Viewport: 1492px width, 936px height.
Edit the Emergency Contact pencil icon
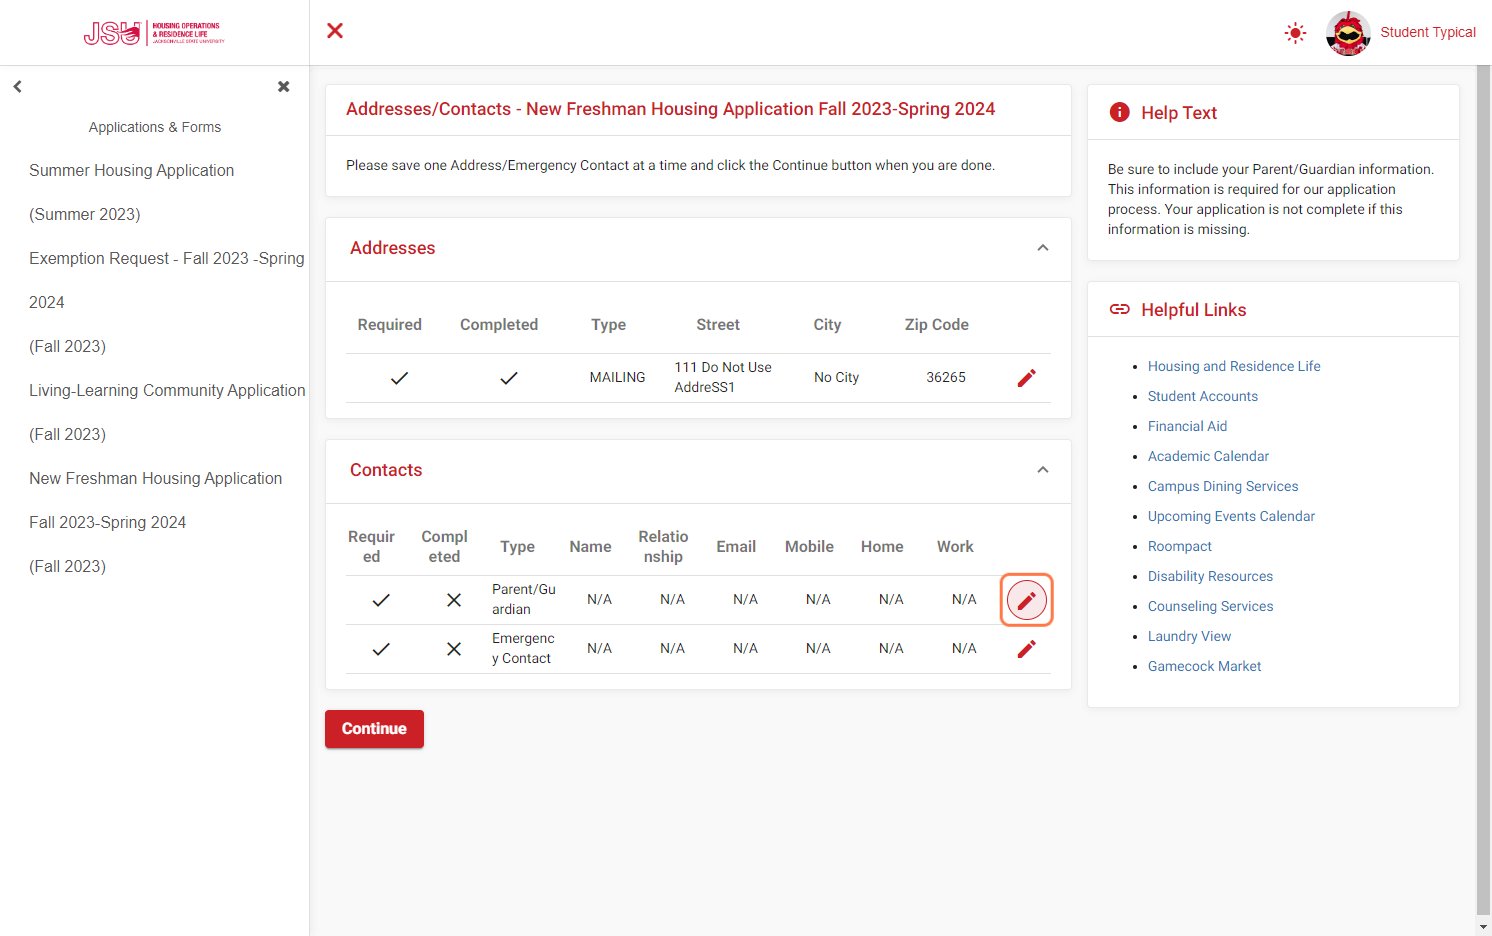click(1026, 649)
